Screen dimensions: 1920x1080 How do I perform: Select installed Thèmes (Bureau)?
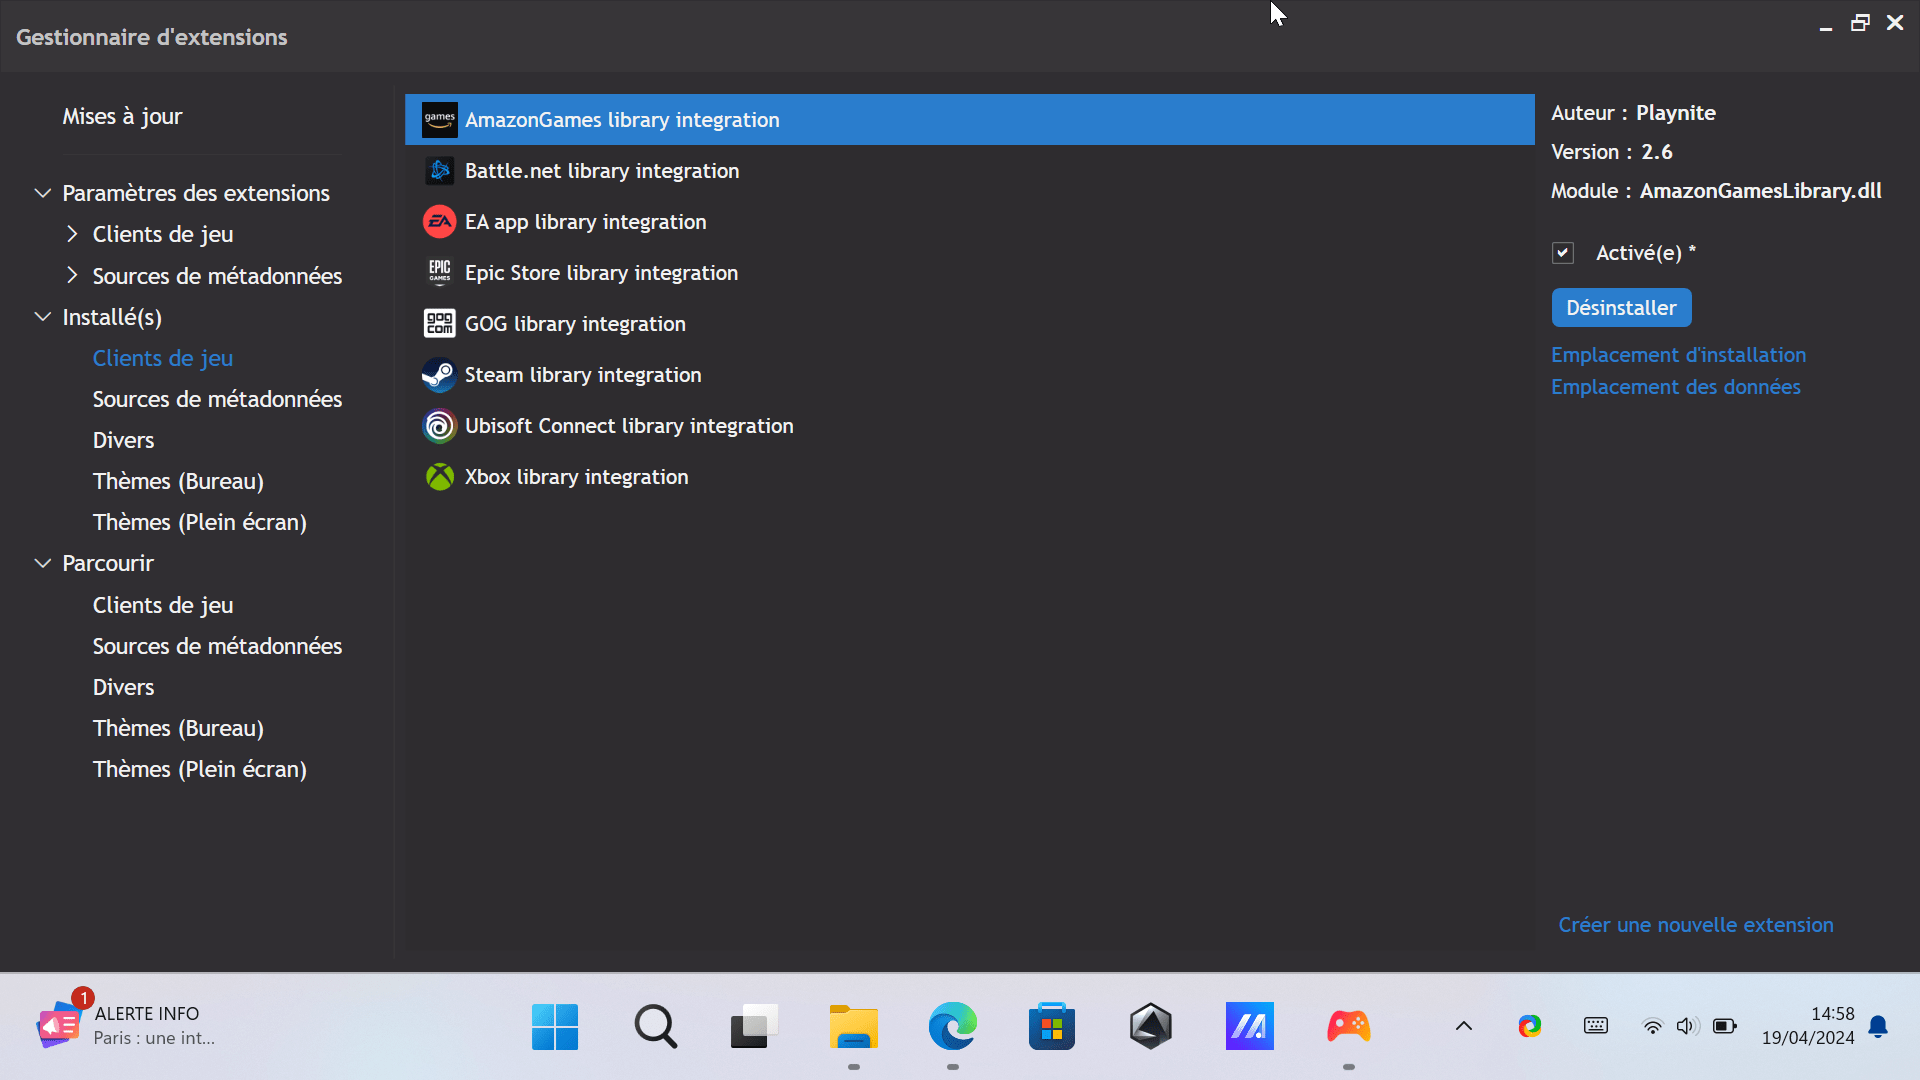(178, 481)
